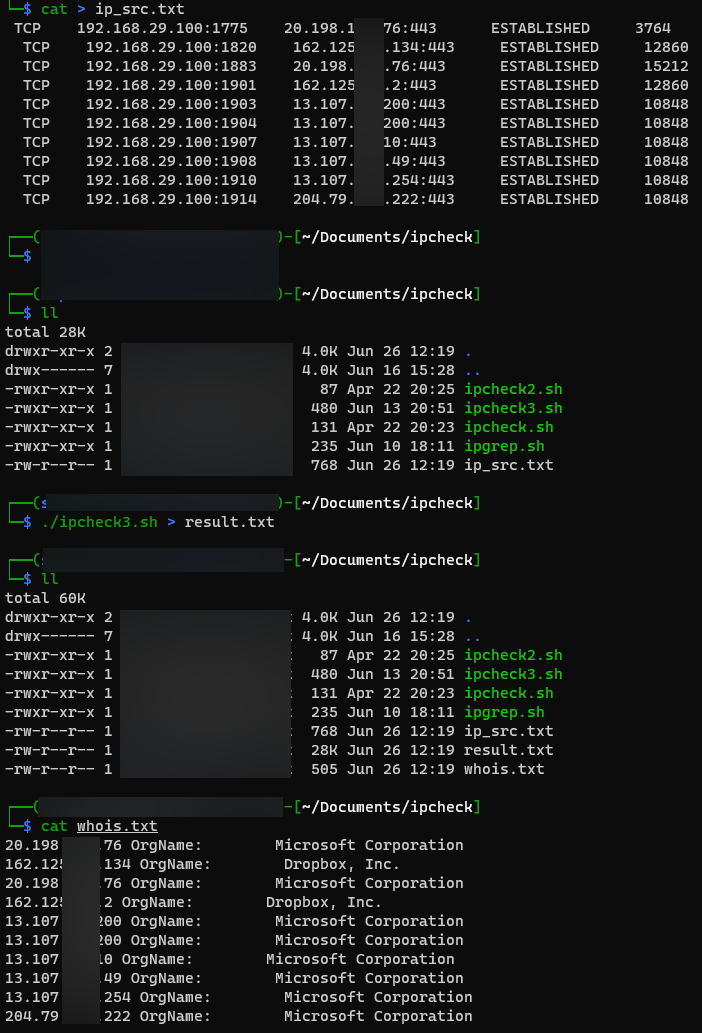Click 'result.txt' in the redirect command
Viewport: 702px width, 1033px height.
(229, 522)
